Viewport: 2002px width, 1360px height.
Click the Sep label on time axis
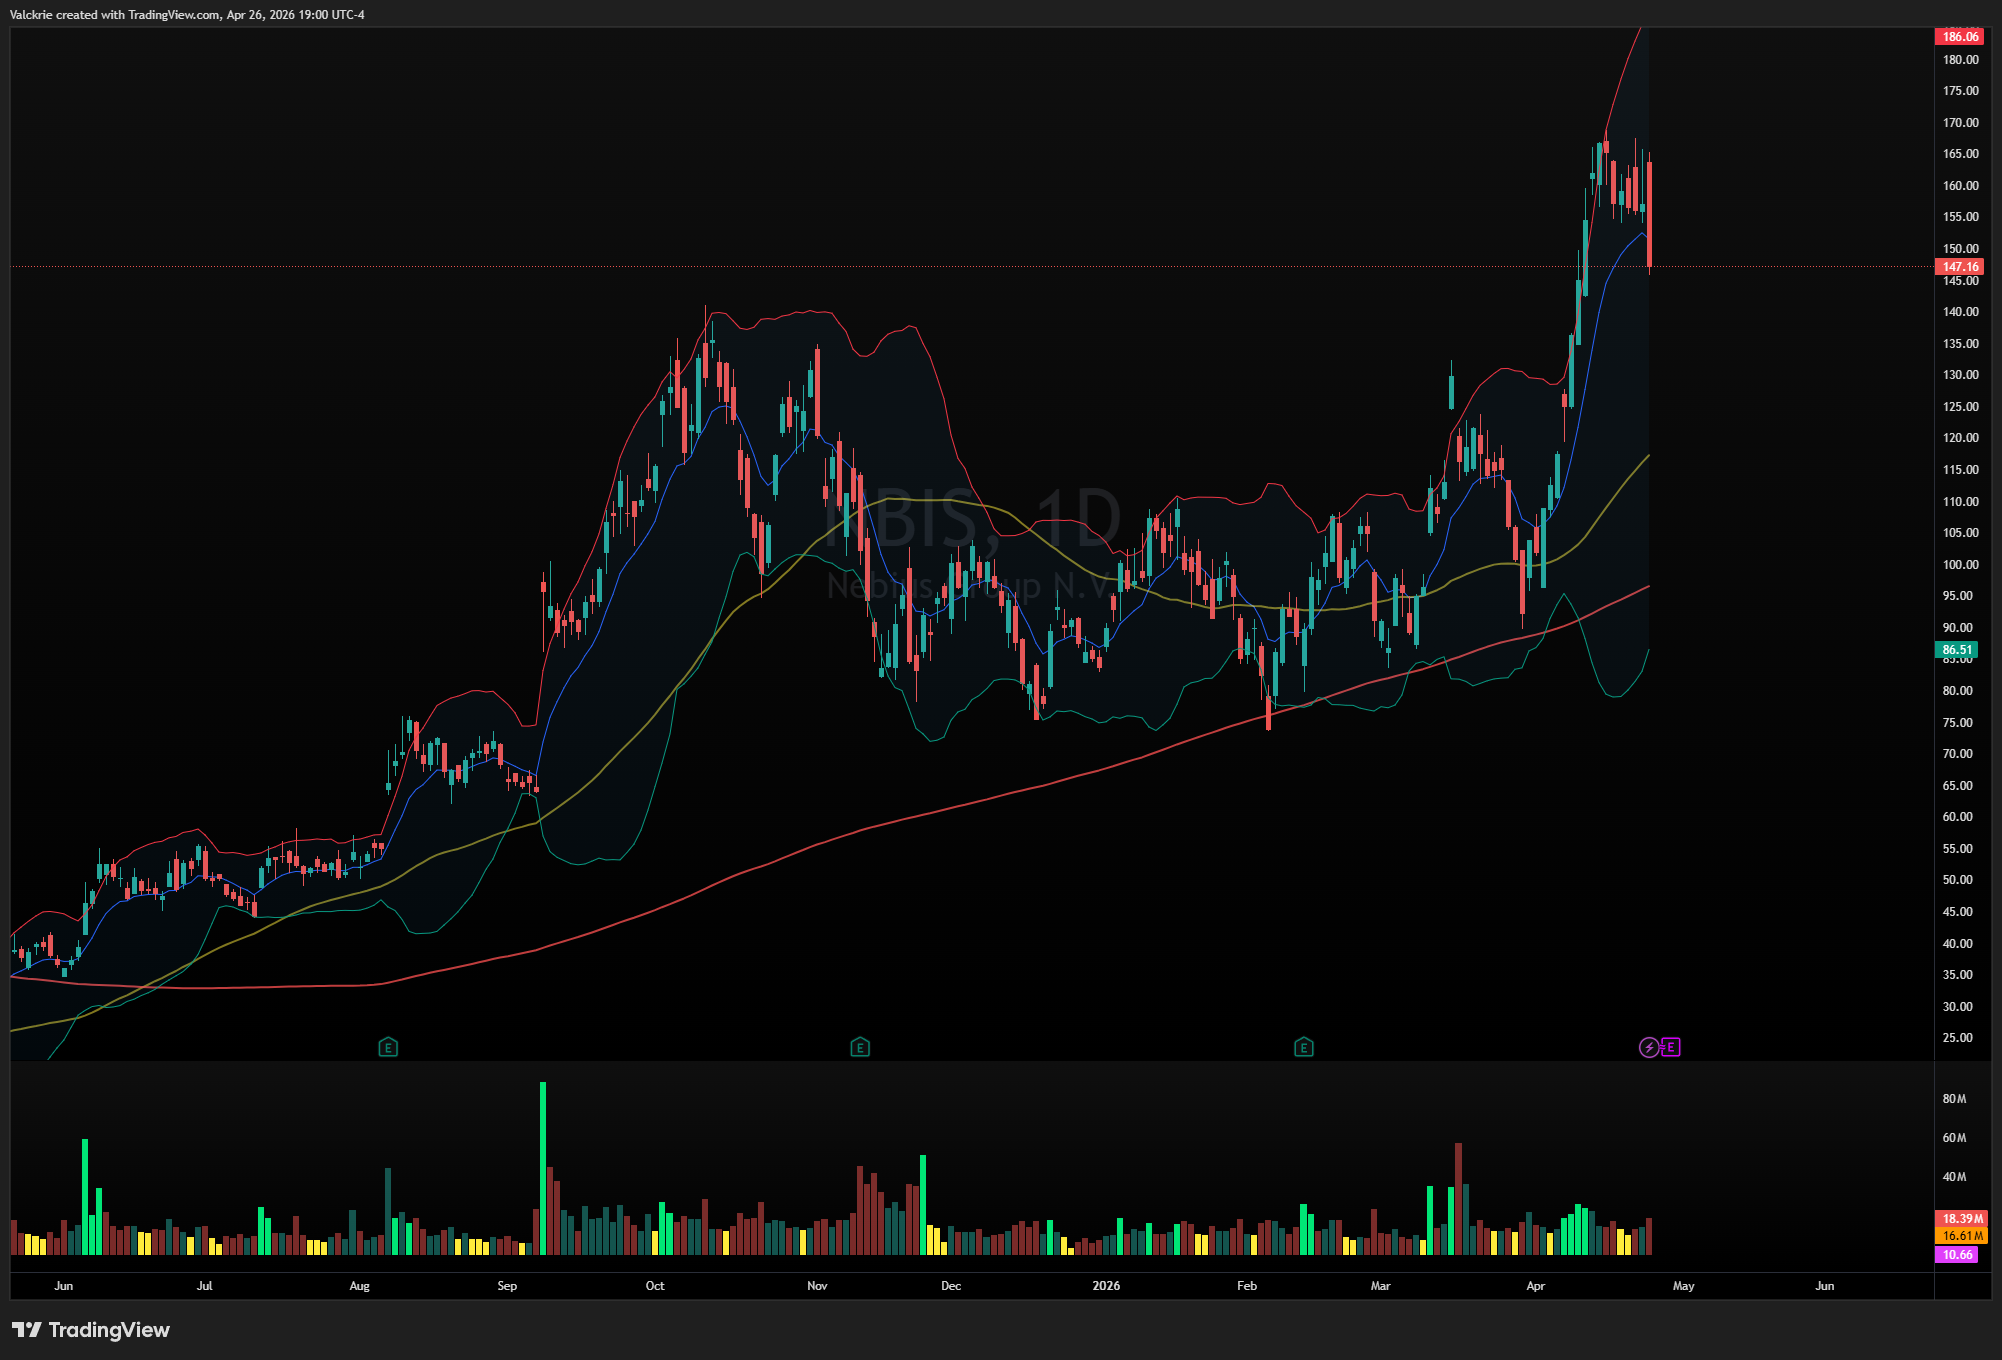coord(507,1286)
